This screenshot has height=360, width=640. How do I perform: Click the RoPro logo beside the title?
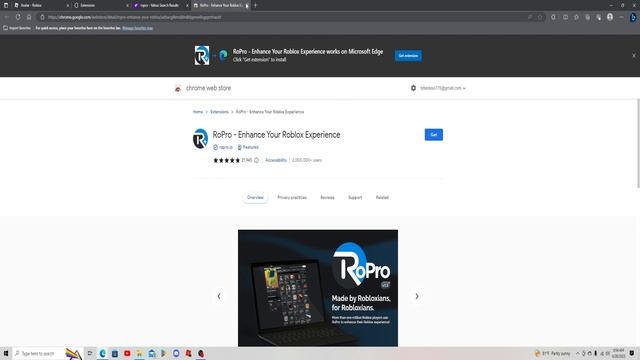point(200,139)
